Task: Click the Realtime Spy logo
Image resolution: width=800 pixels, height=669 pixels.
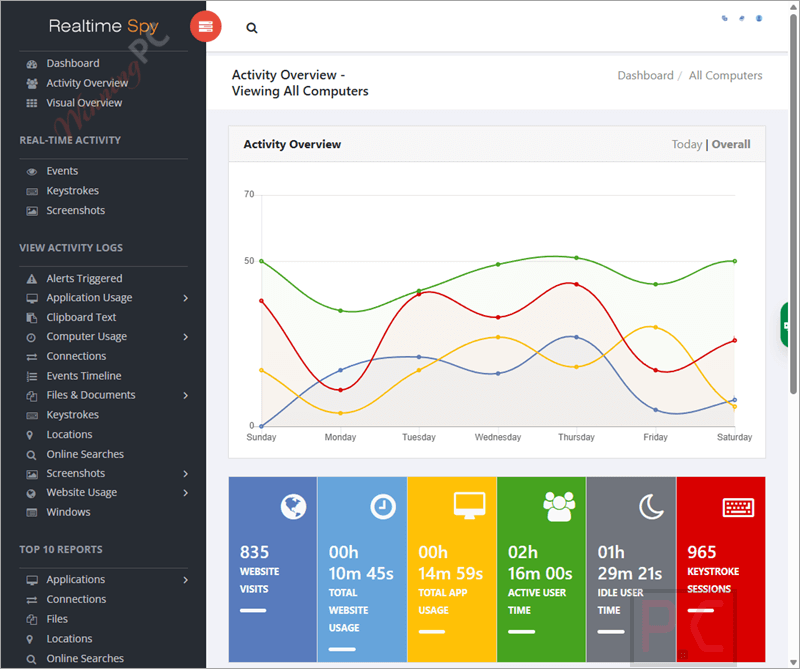Action: coord(104,26)
